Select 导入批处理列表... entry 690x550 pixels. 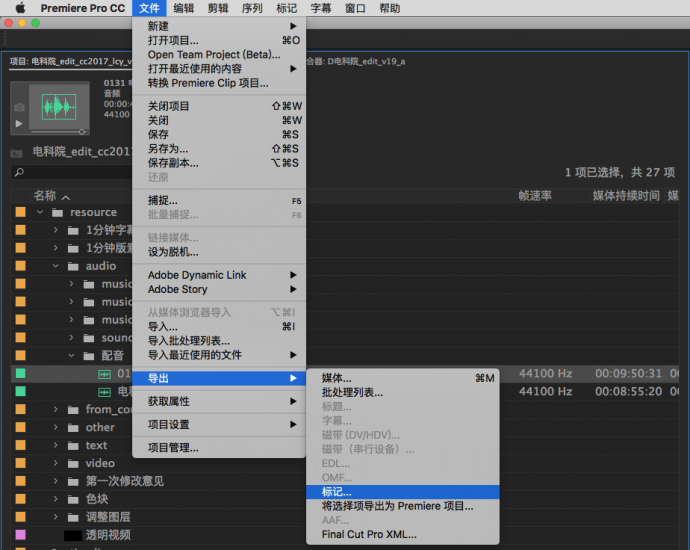(x=219, y=341)
